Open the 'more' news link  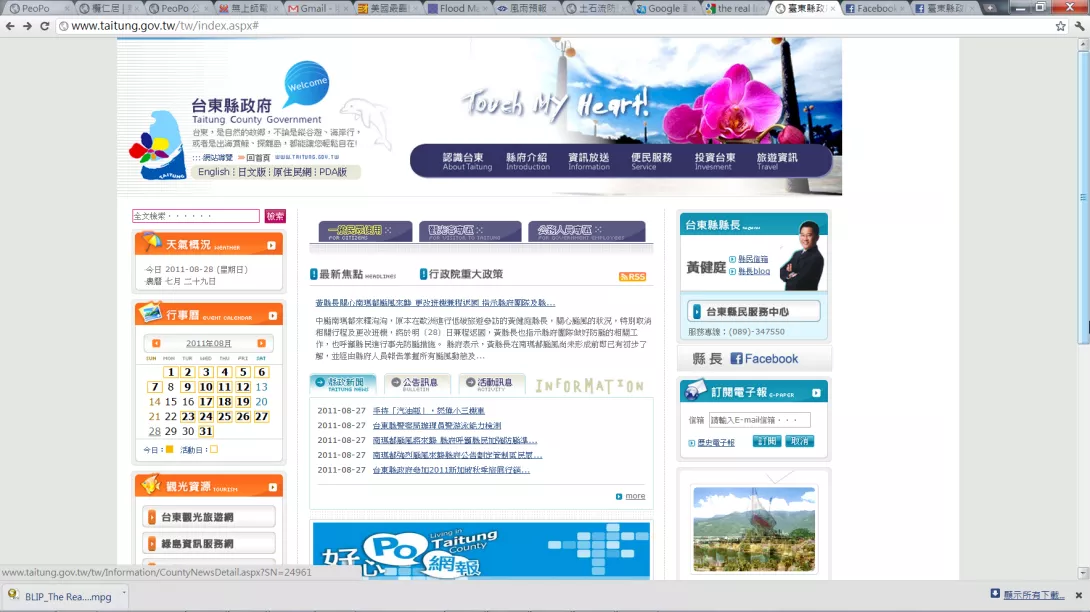pyautogui.click(x=635, y=496)
